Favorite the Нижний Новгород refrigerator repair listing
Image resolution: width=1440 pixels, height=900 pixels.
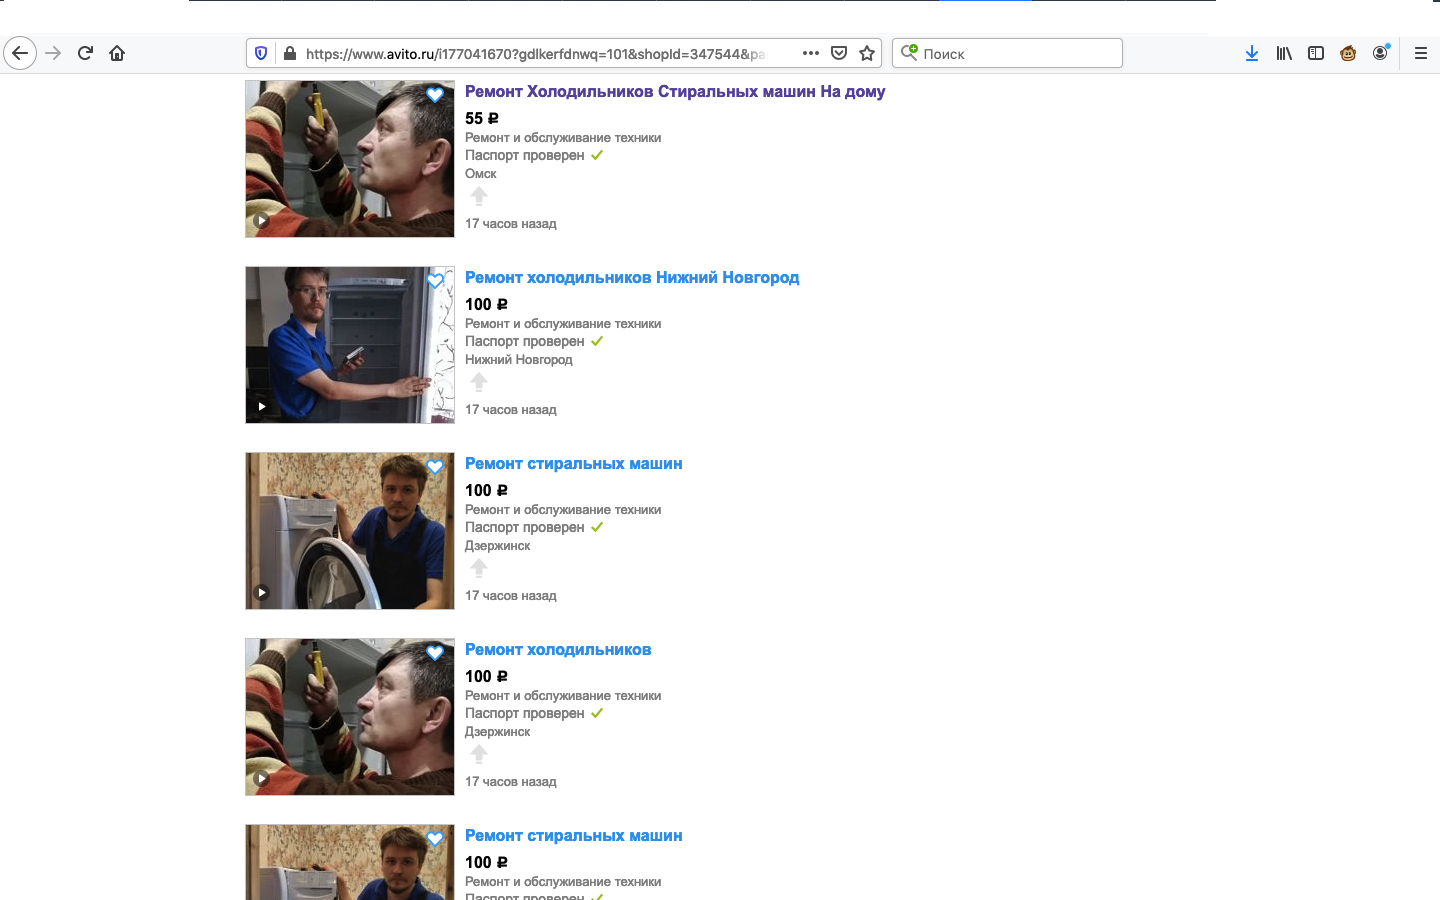435,281
